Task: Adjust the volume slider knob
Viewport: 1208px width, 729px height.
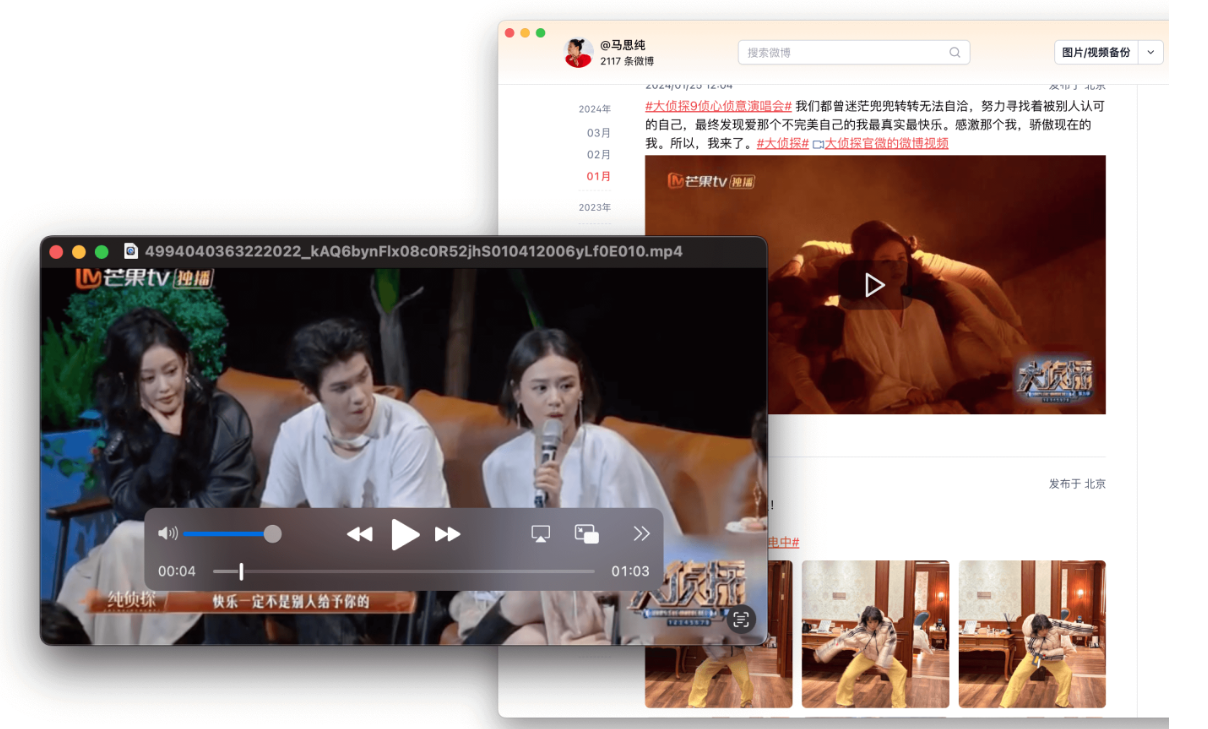Action: click(x=272, y=534)
